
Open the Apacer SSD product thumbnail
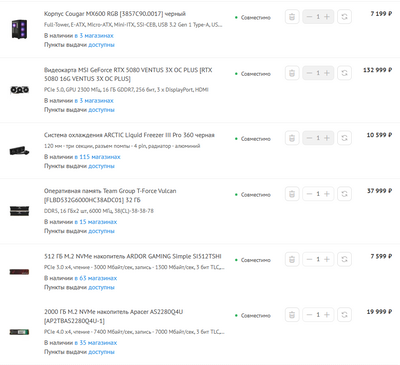[19, 332]
